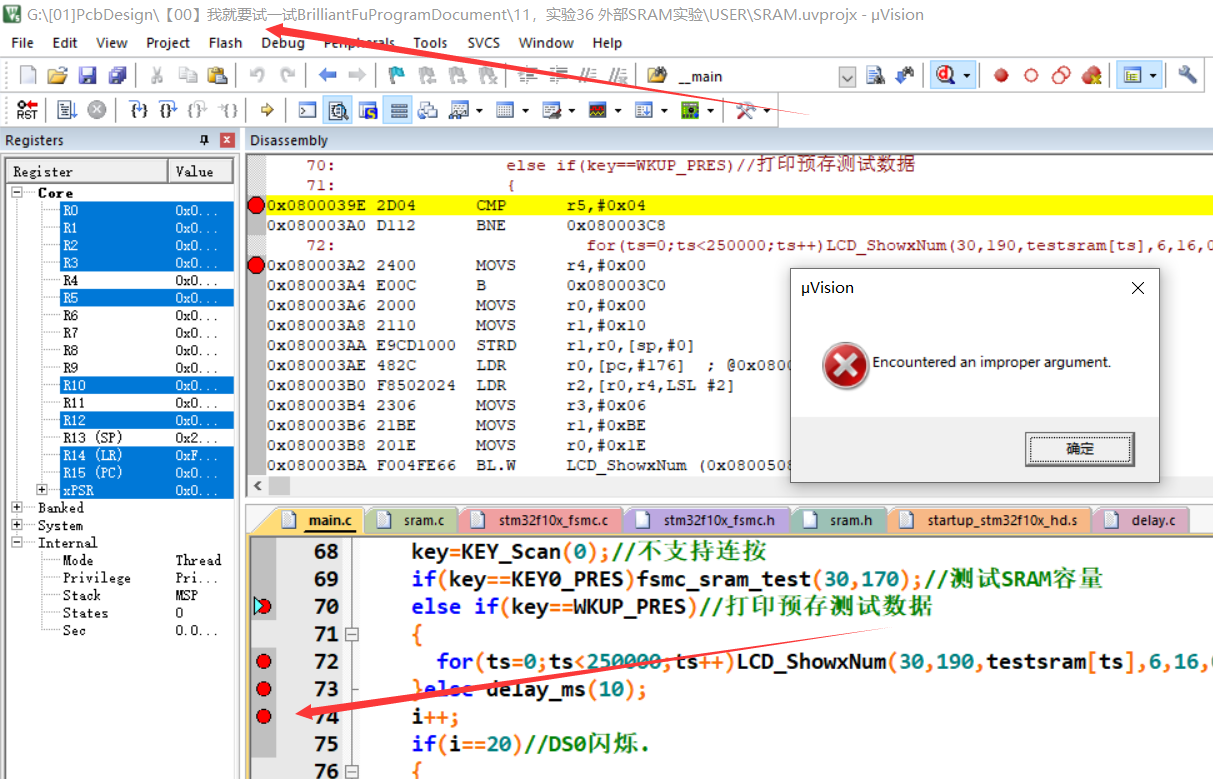Open the Memory Window icon

pyautogui.click(x=505, y=110)
